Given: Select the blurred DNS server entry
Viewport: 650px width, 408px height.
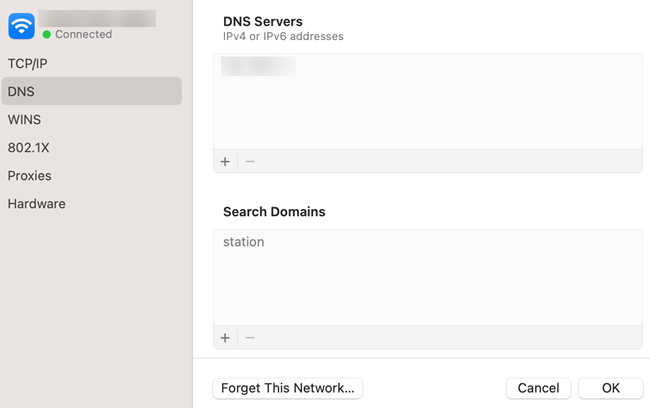Looking at the screenshot, I should [x=258, y=67].
